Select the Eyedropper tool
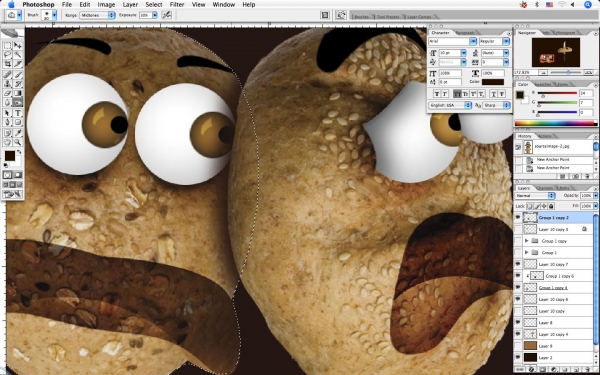The width and height of the screenshot is (600, 375). 18,133
